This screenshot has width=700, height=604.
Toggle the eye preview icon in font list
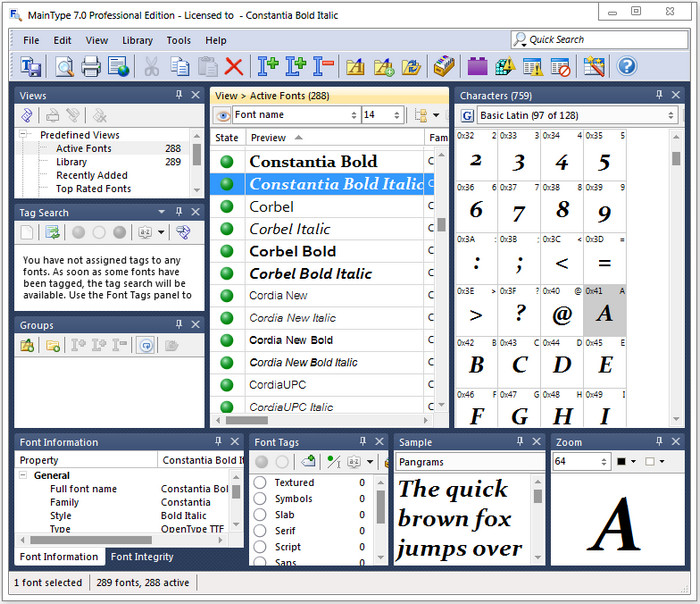coord(222,115)
